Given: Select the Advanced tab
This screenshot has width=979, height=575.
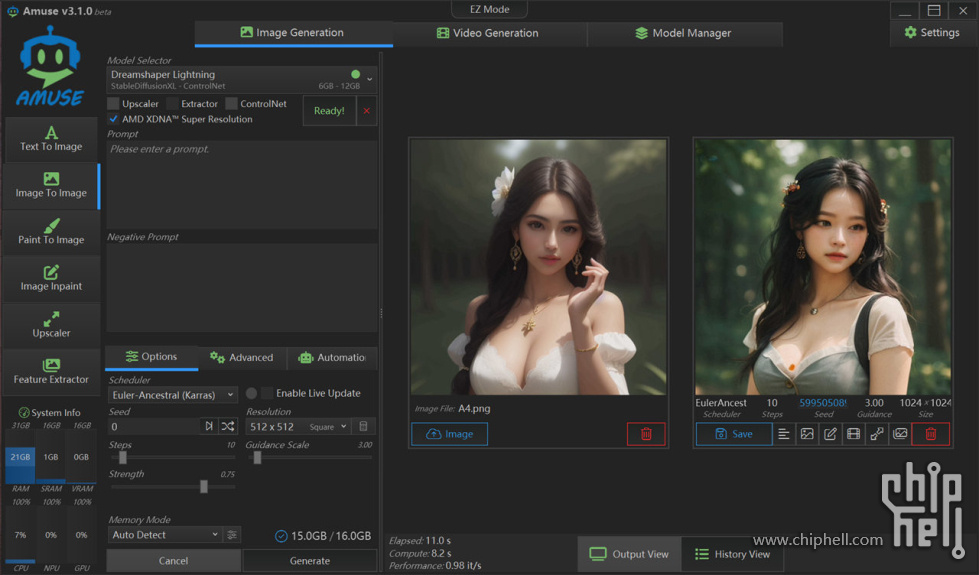Looking at the screenshot, I should pyautogui.click(x=242, y=358).
